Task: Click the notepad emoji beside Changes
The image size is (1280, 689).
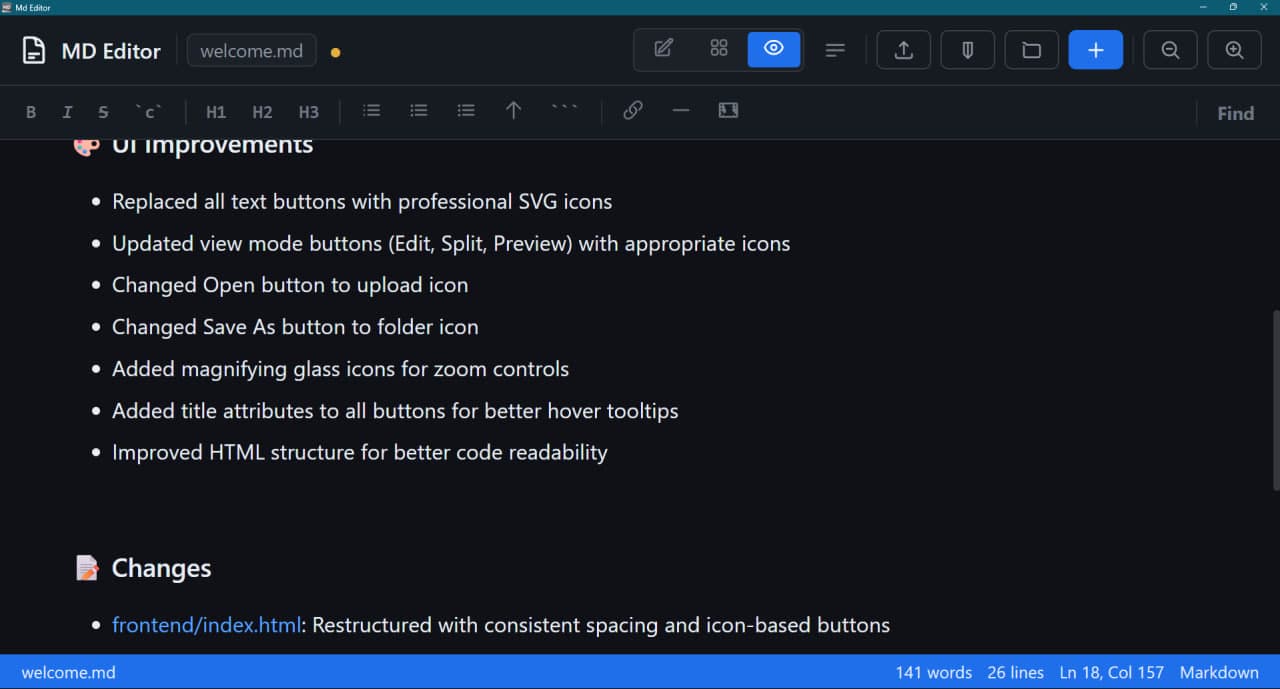Action: (88, 568)
